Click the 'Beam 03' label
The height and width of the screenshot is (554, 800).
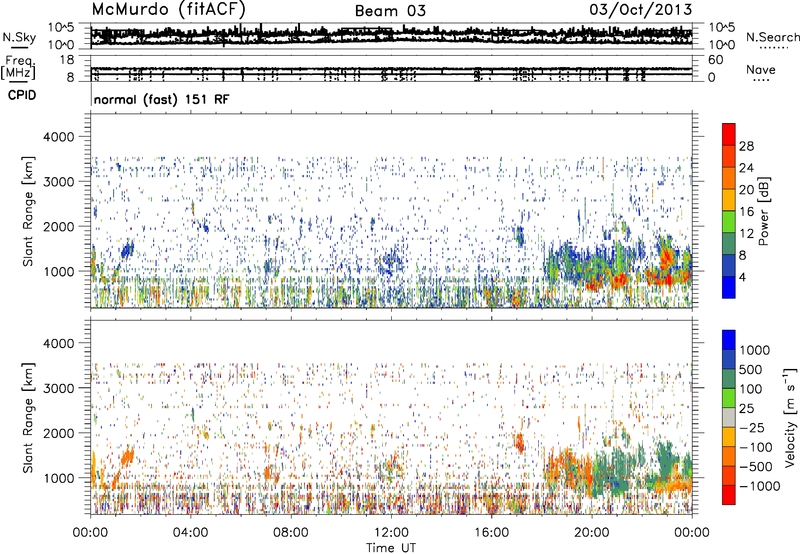tap(390, 11)
